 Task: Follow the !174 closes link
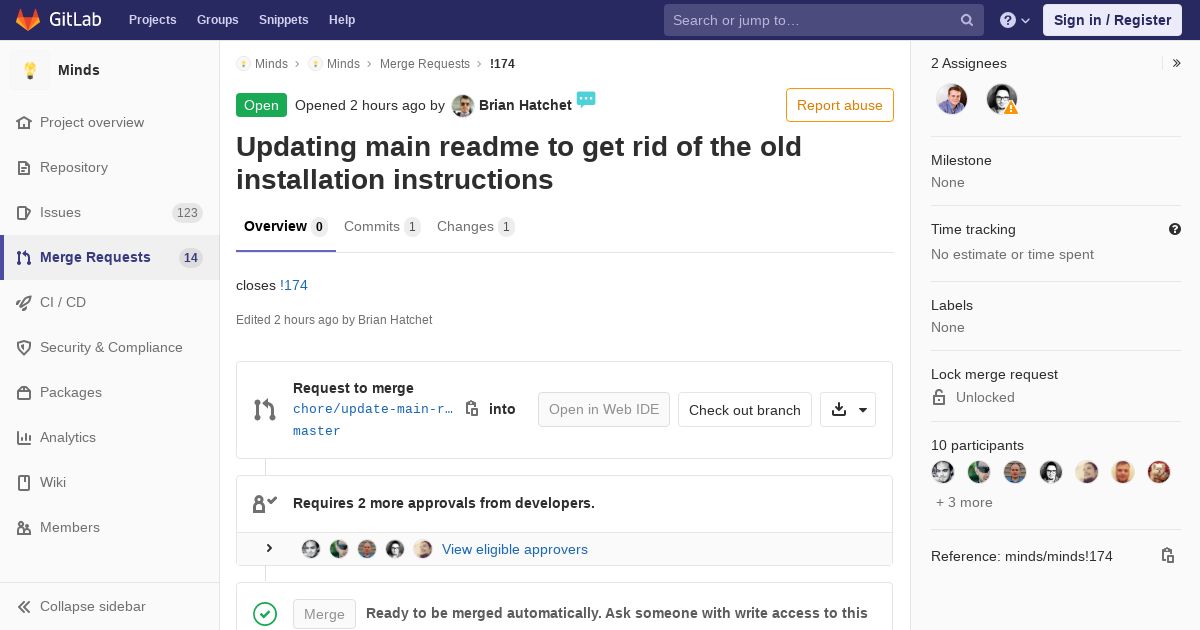tap(294, 285)
